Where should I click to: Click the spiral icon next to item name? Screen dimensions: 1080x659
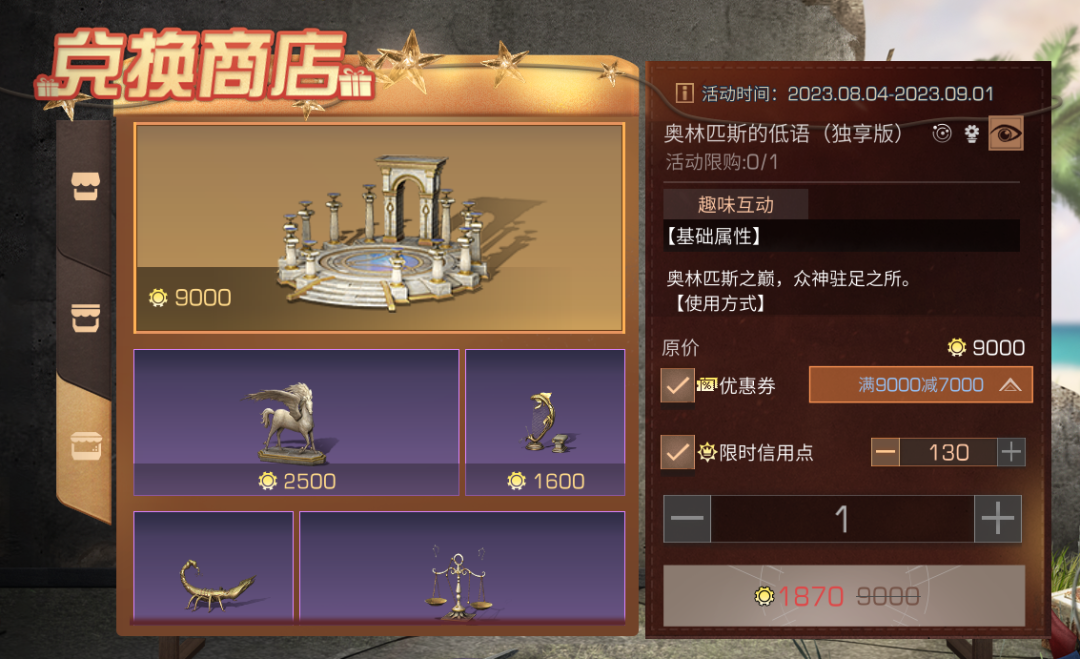tap(942, 133)
